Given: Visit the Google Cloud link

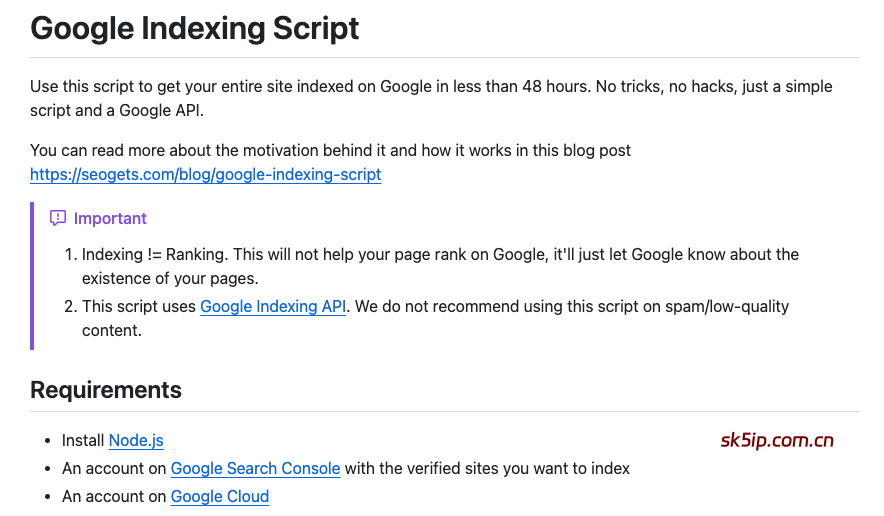Looking at the screenshot, I should click(x=220, y=496).
